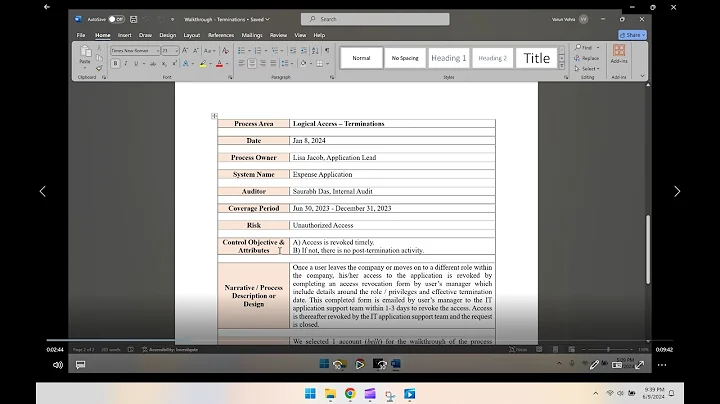Open the Line and Paragraph Spacing menu
This screenshot has height=404, width=720.
pos(287,63)
